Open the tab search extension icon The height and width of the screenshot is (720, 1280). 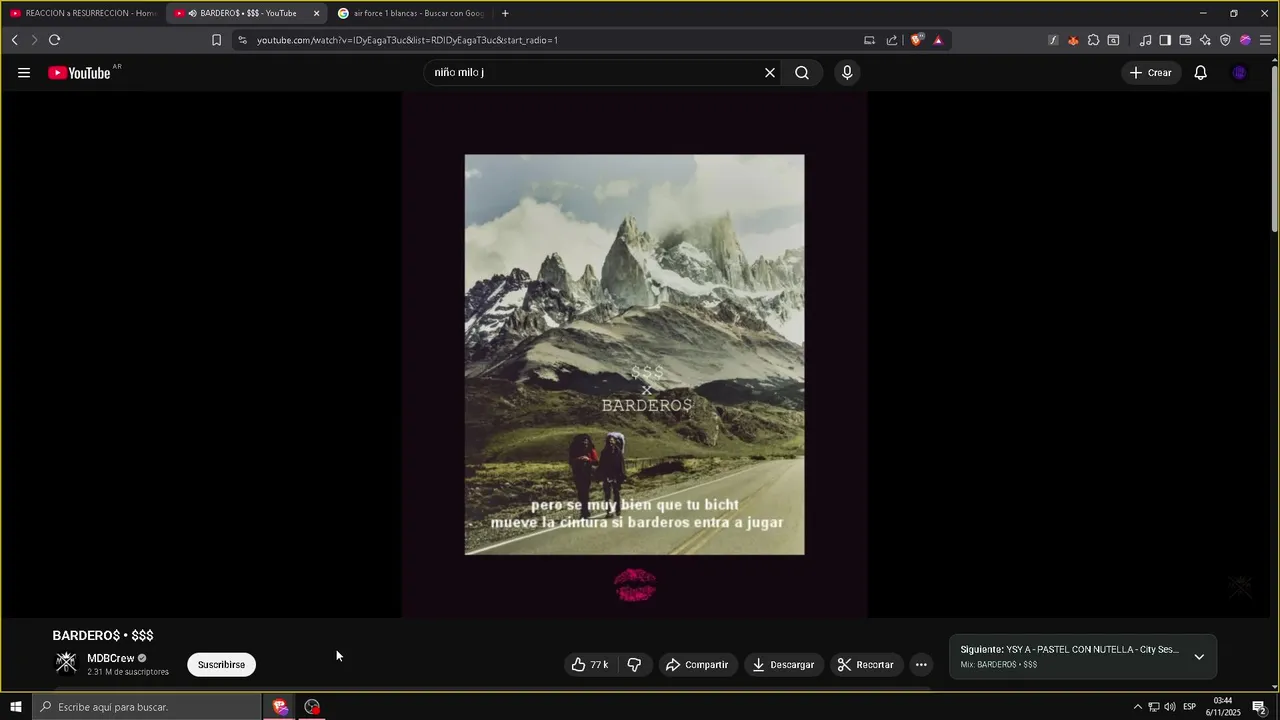[1113, 40]
